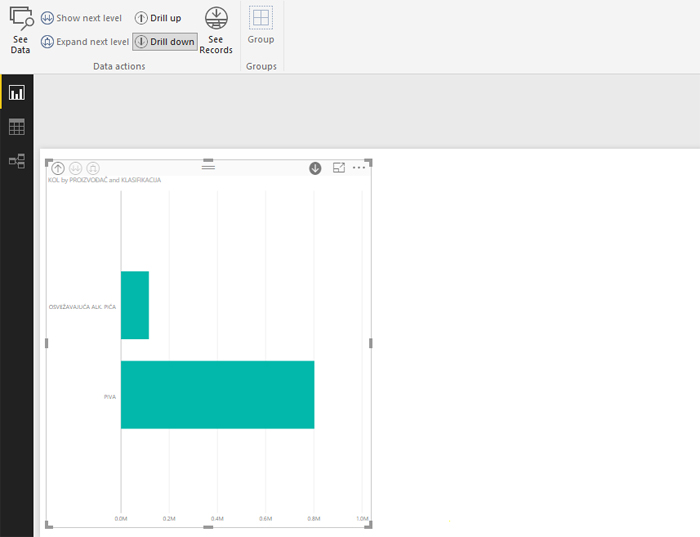This screenshot has width=700, height=537.
Task: Click double-arrow next level icon on chart
Action: 75,168
